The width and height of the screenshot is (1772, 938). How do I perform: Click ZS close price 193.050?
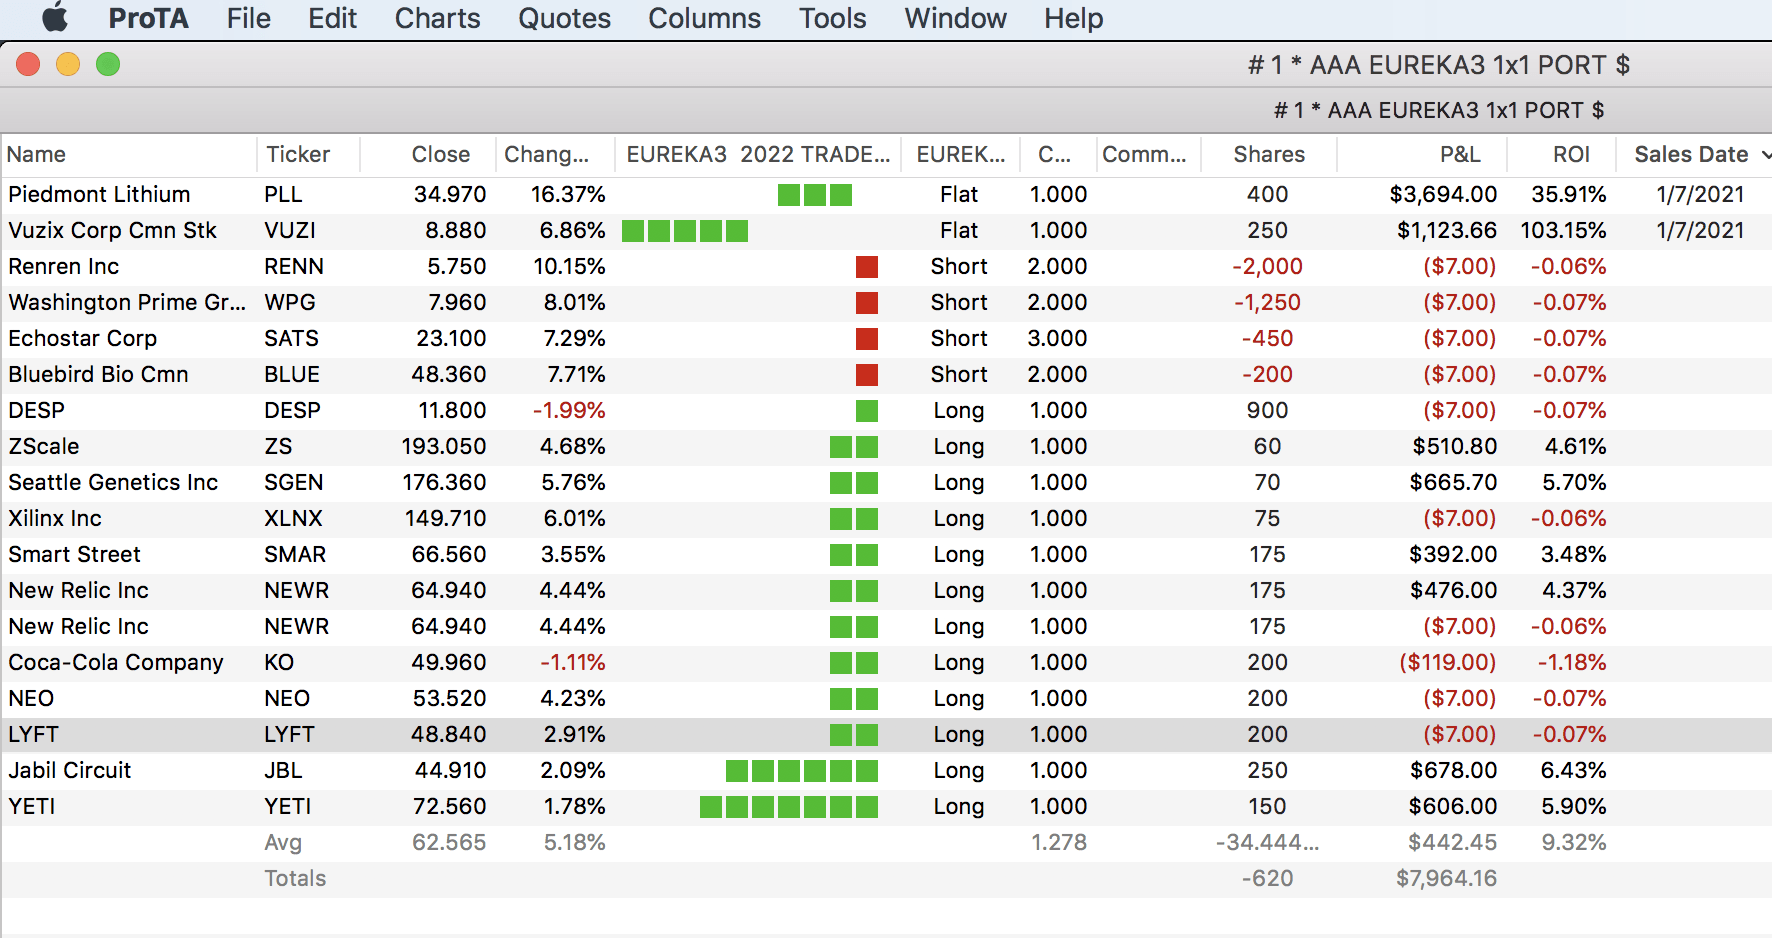[x=444, y=446]
